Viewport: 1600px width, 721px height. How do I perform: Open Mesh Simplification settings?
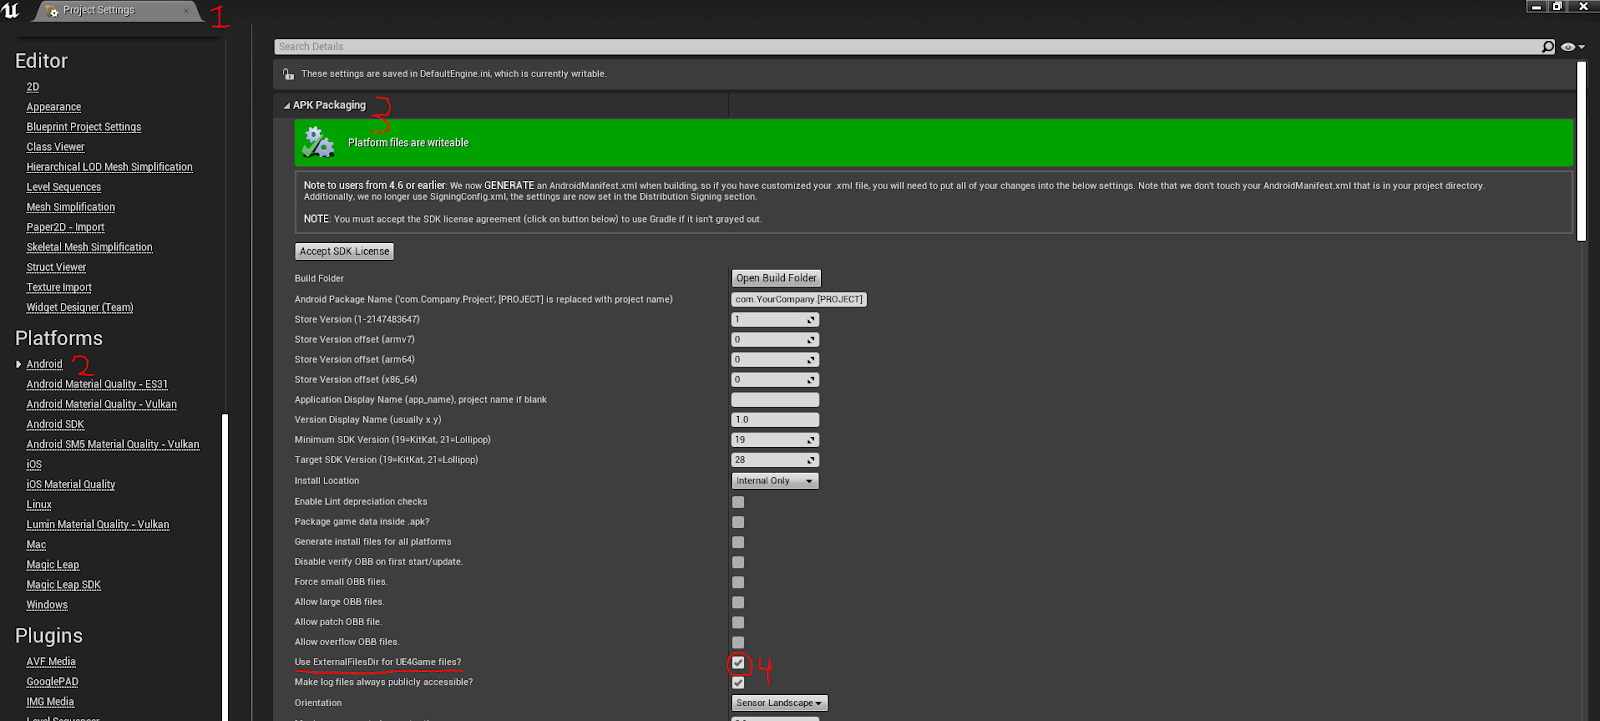pos(71,207)
